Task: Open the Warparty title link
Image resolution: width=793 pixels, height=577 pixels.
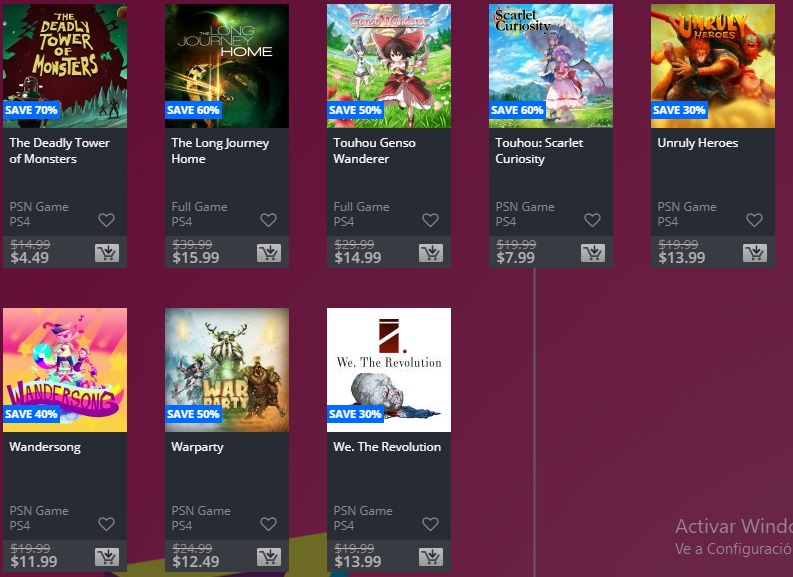Action: [197, 447]
